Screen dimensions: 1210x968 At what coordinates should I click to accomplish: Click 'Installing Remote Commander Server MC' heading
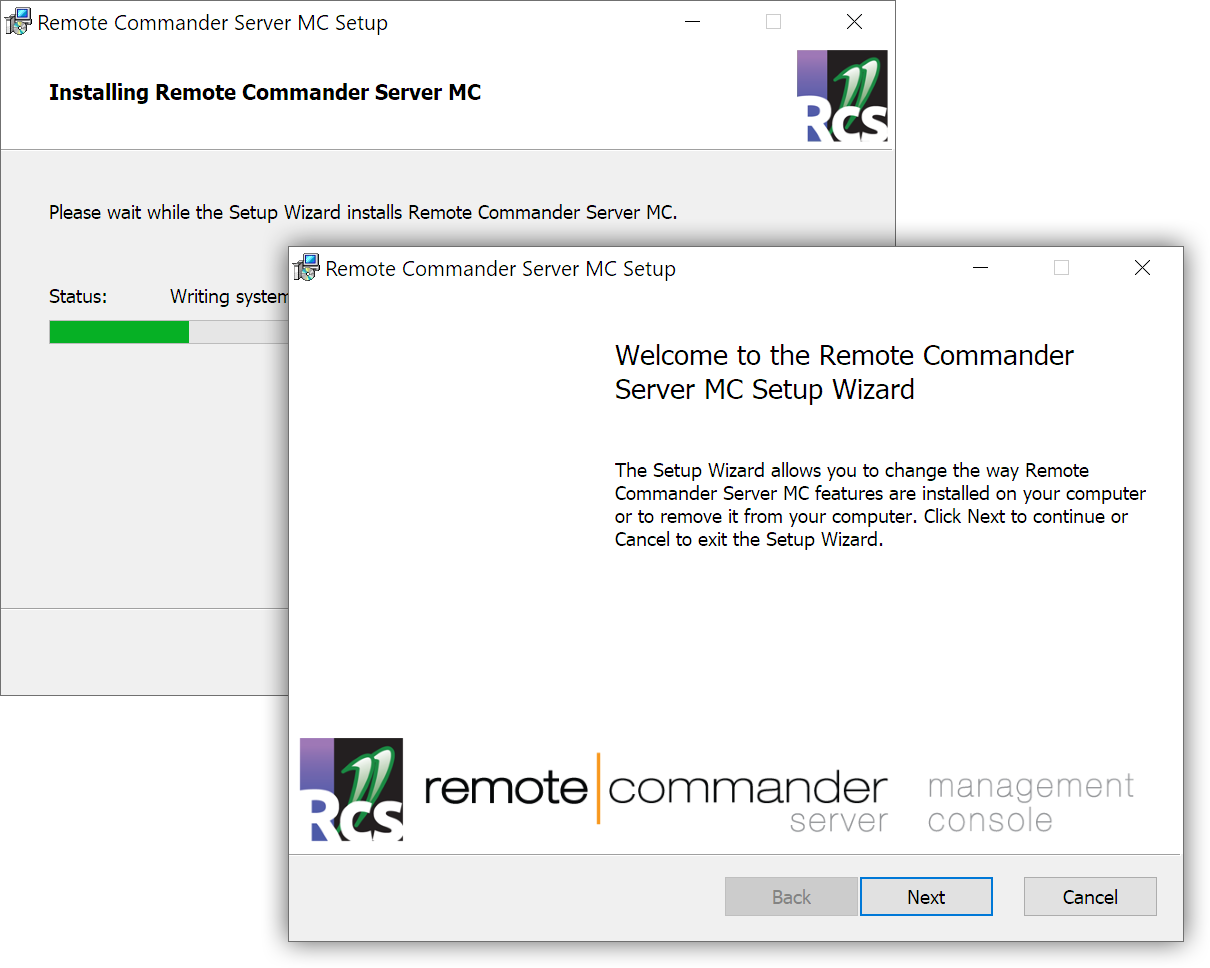(265, 93)
